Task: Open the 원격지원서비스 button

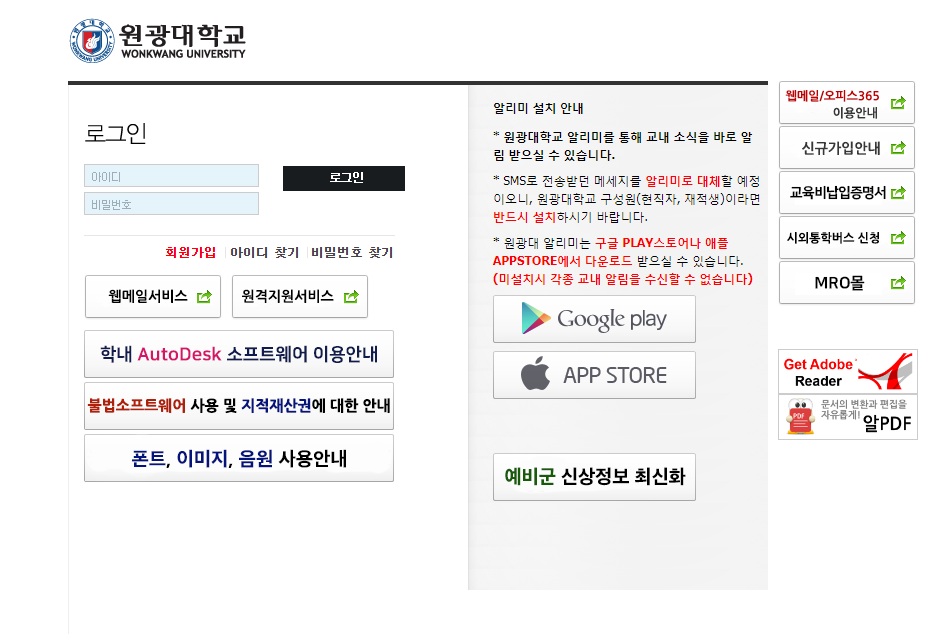Action: tap(300, 296)
